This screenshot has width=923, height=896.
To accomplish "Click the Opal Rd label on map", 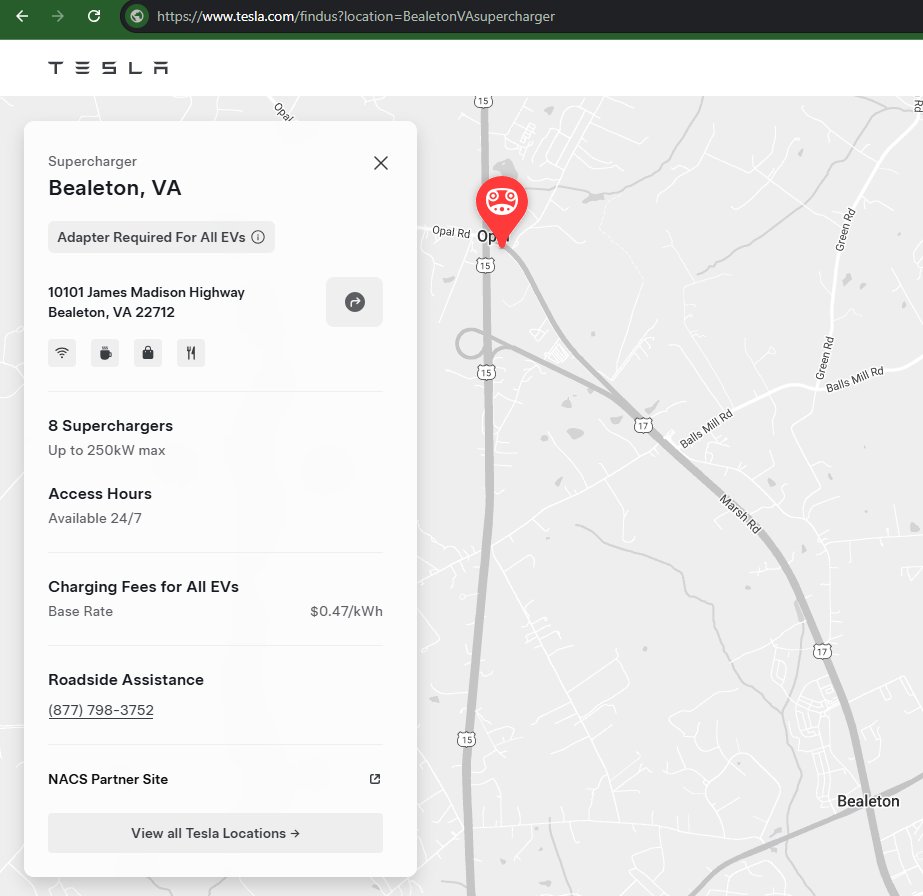I will click(x=451, y=231).
